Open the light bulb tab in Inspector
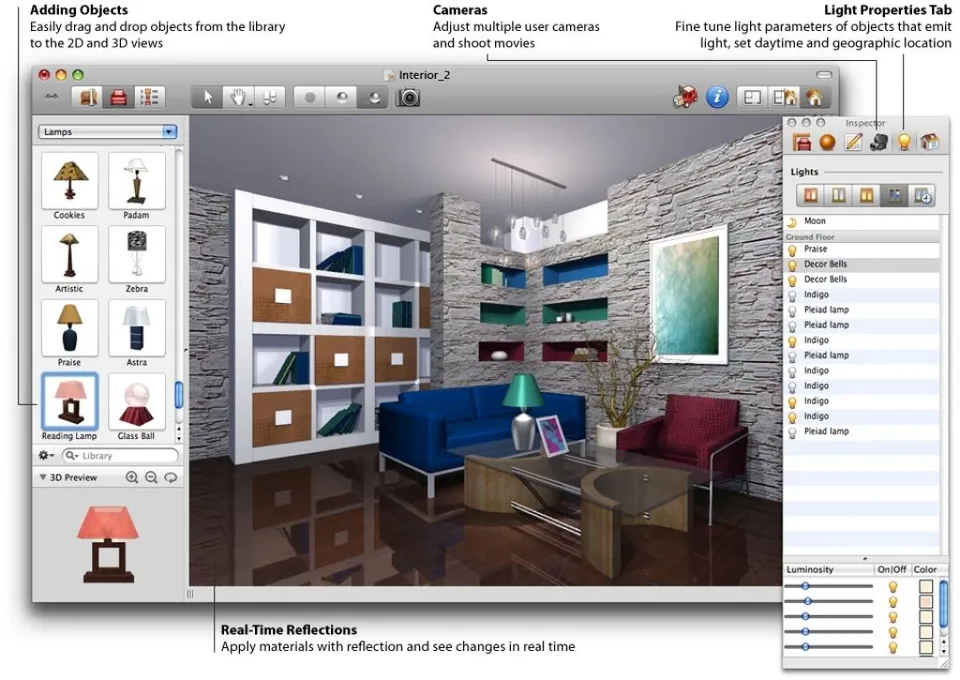 [x=904, y=142]
